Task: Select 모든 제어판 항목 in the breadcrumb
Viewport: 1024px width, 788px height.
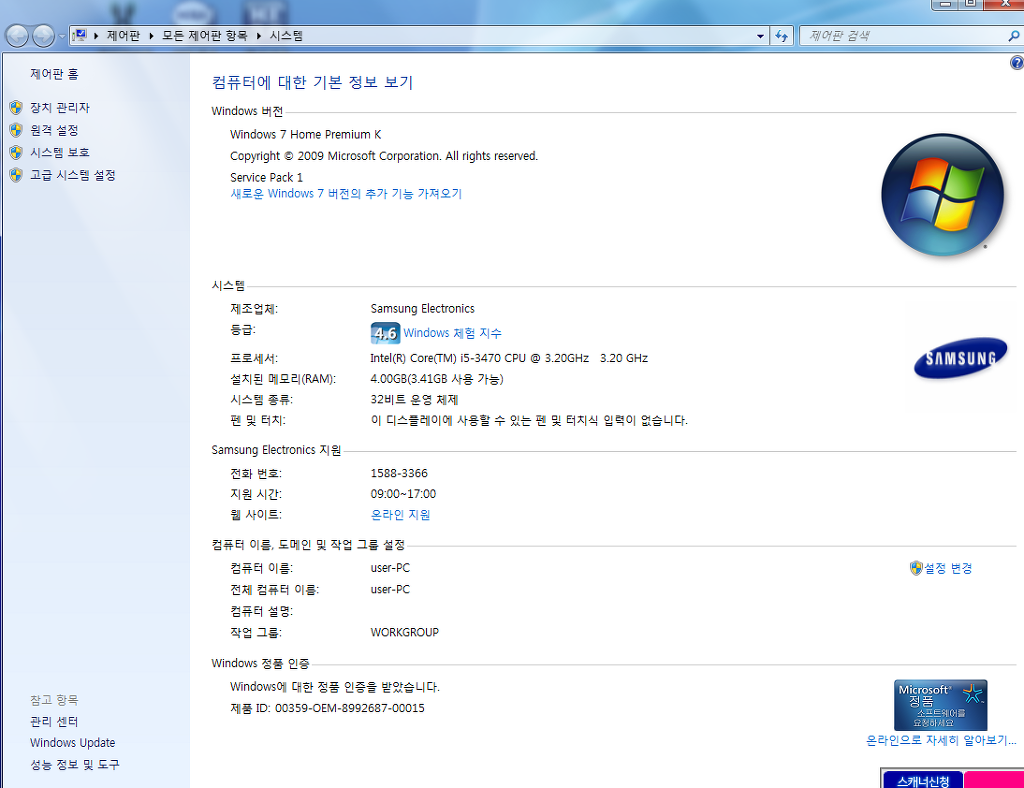Action: pyautogui.click(x=204, y=36)
